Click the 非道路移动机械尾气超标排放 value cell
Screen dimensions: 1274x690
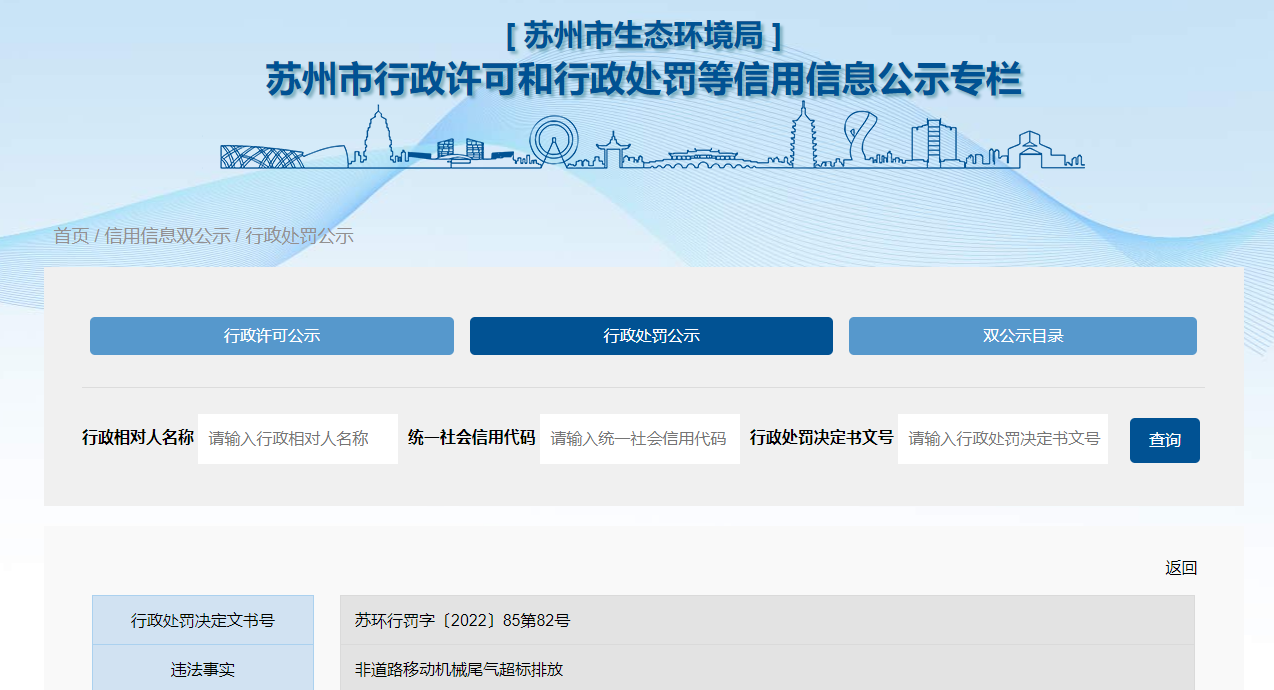point(767,670)
